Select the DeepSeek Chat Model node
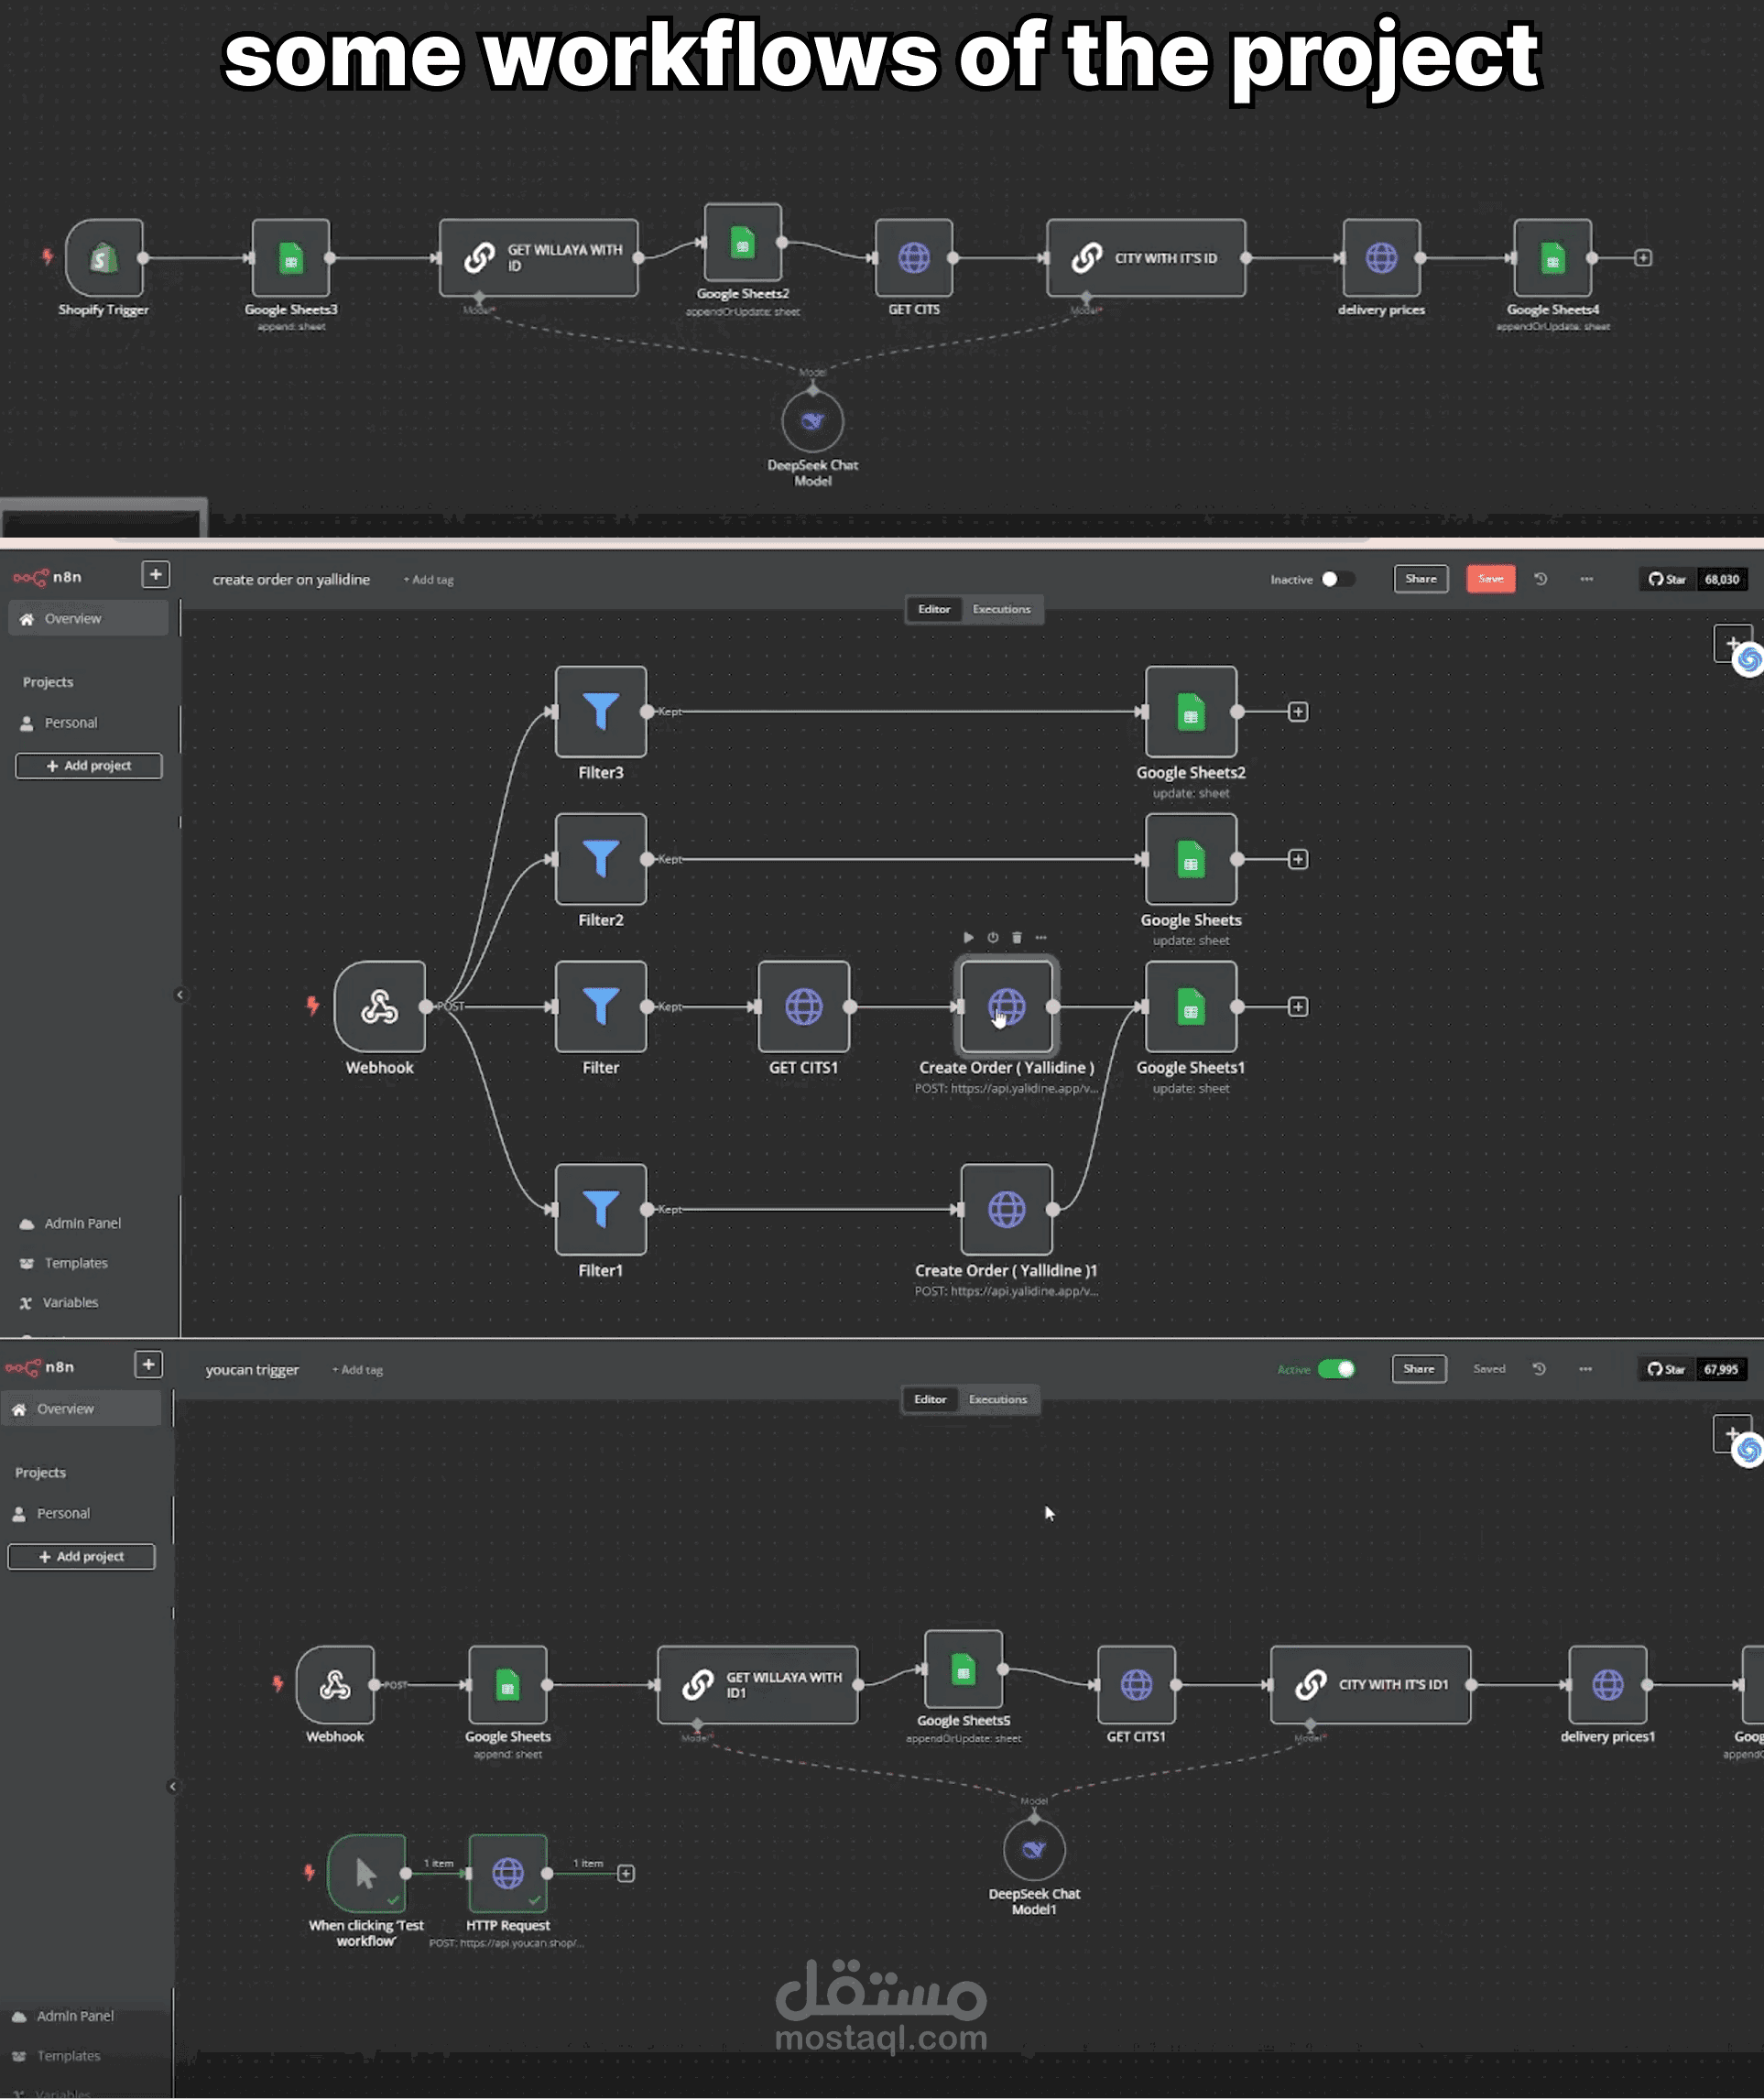Screen dimensions: 1764x2099 (812, 421)
